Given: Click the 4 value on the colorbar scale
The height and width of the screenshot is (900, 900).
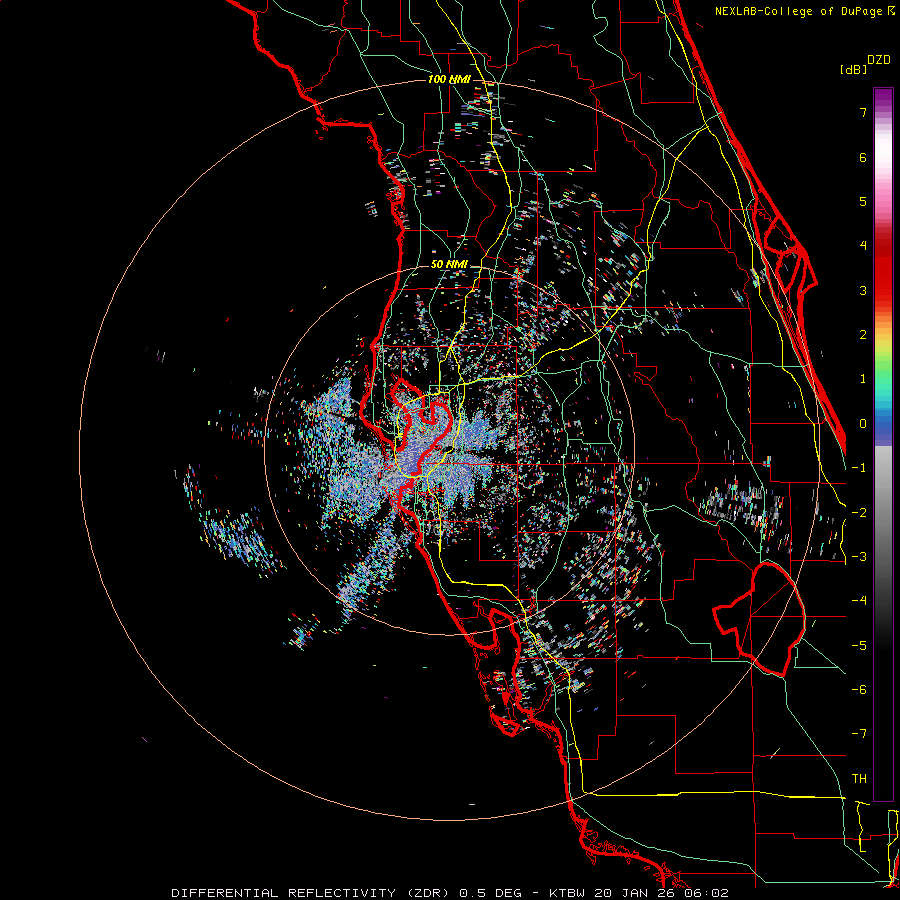Looking at the screenshot, I should 863,246.
